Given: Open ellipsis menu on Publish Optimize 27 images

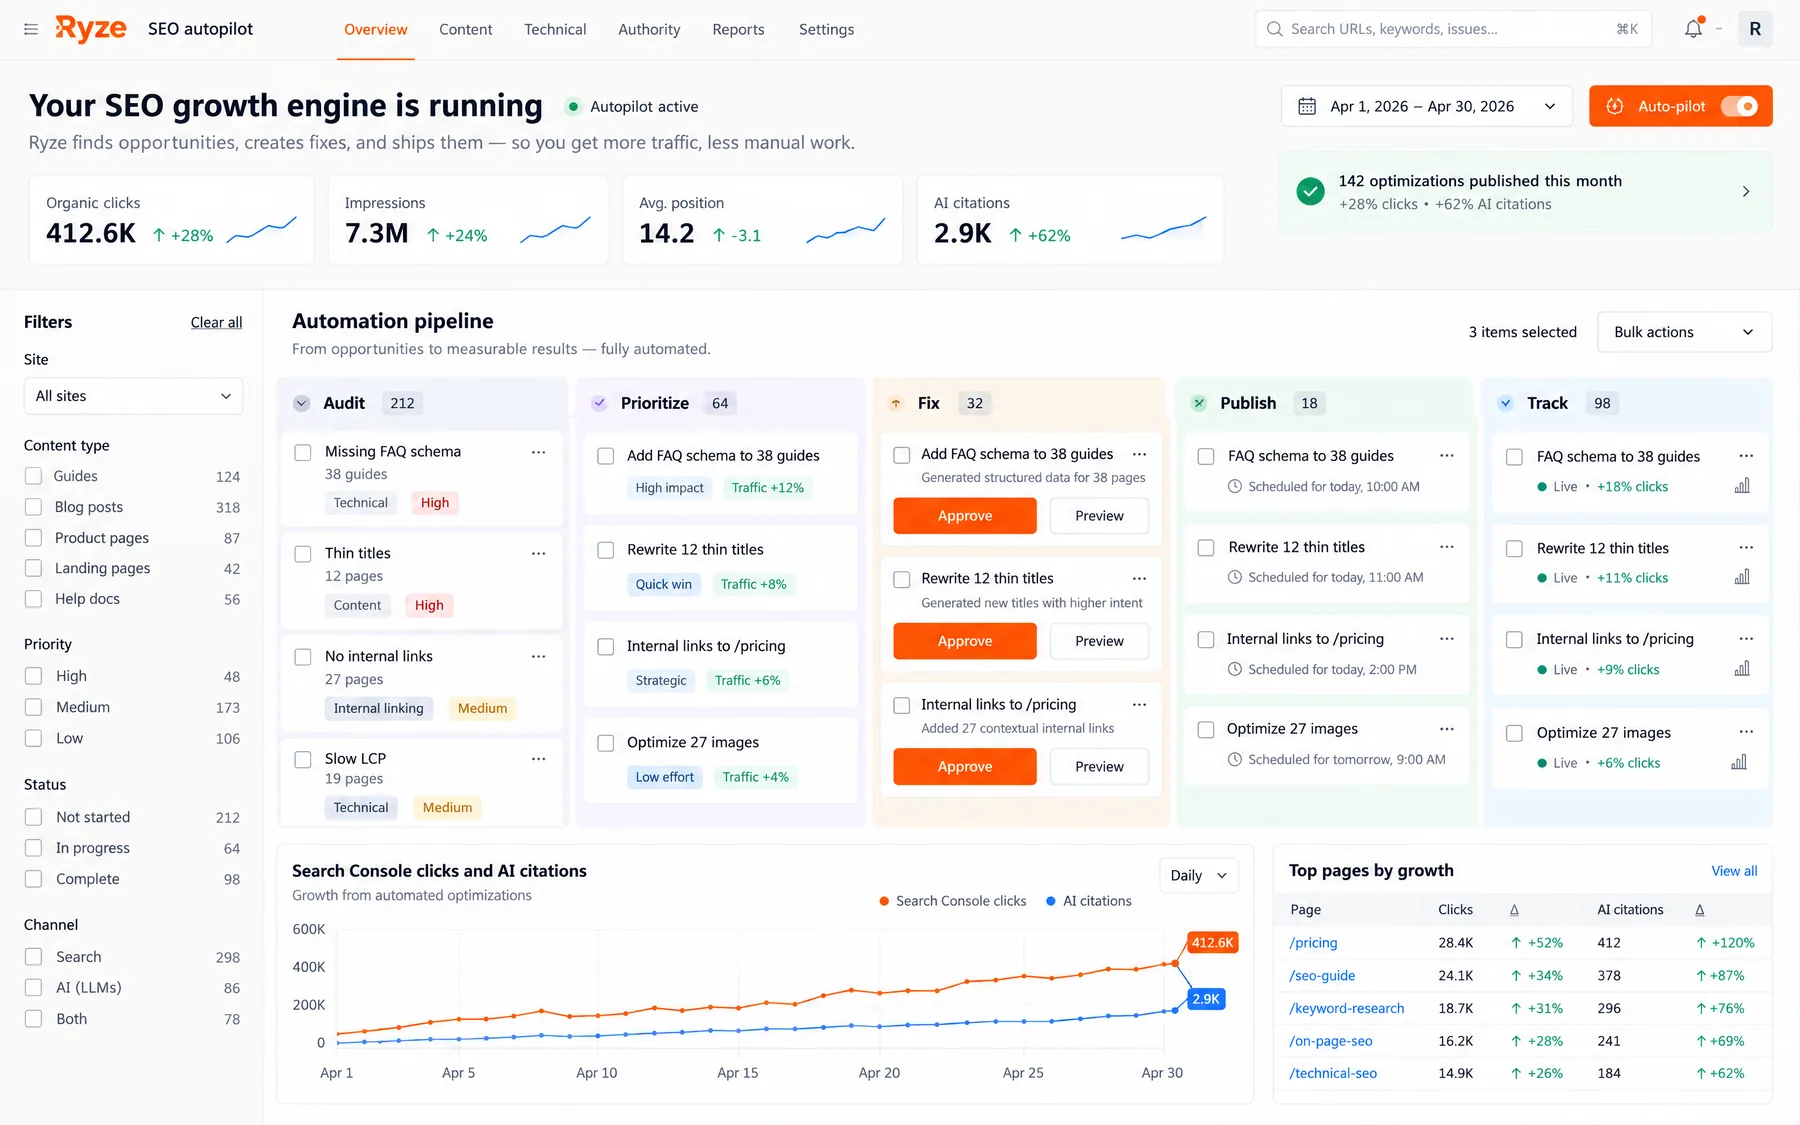Looking at the screenshot, I should [x=1447, y=729].
